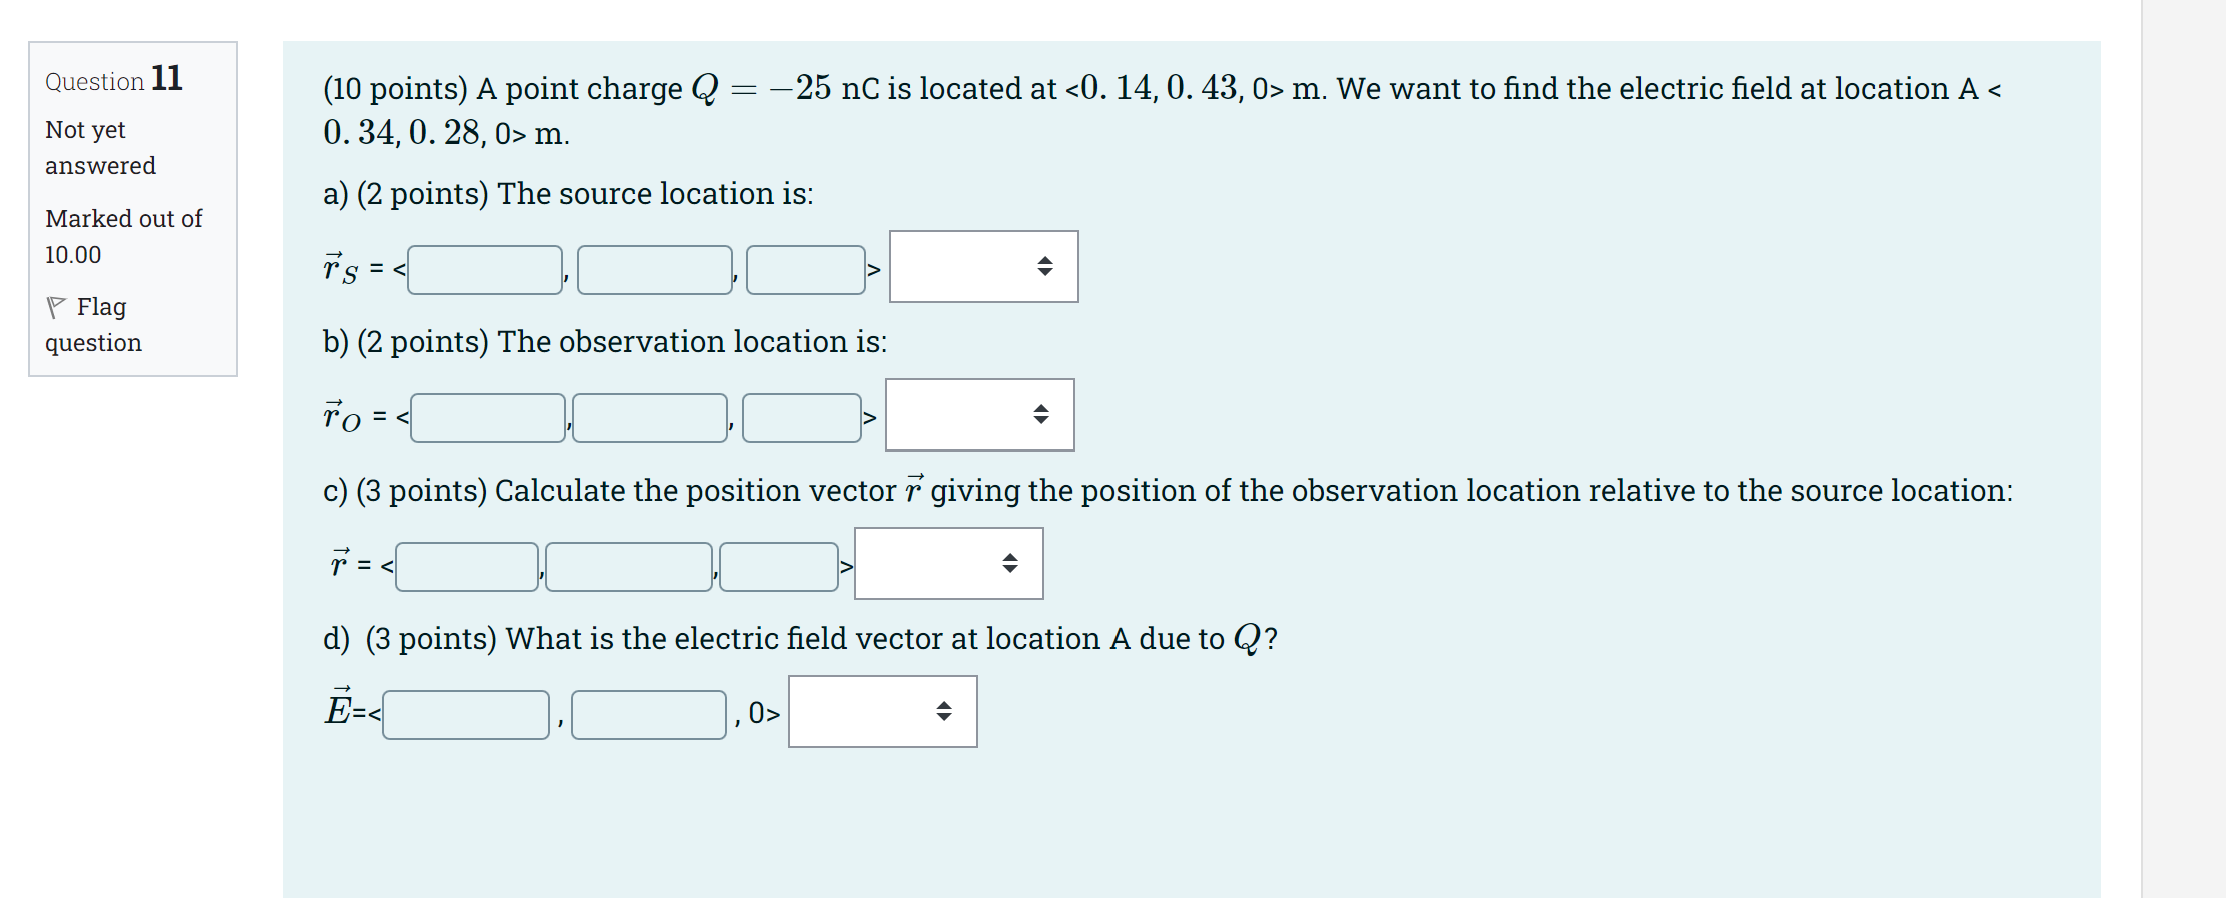Click the y-component field of r_o

(x=650, y=415)
